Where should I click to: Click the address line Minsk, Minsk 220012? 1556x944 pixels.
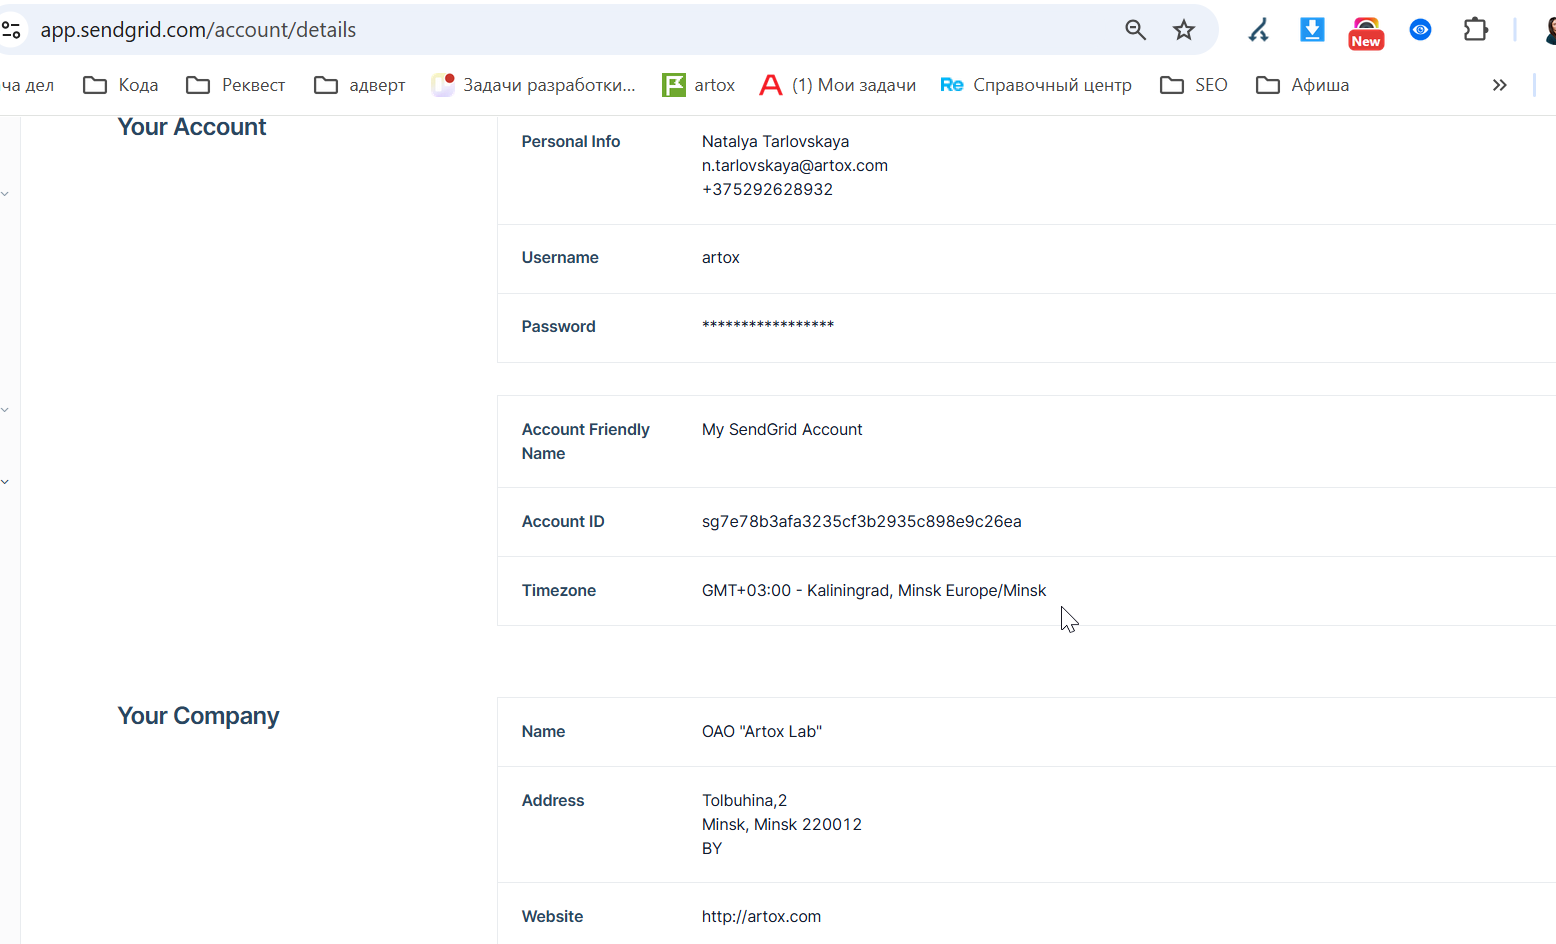pos(782,824)
